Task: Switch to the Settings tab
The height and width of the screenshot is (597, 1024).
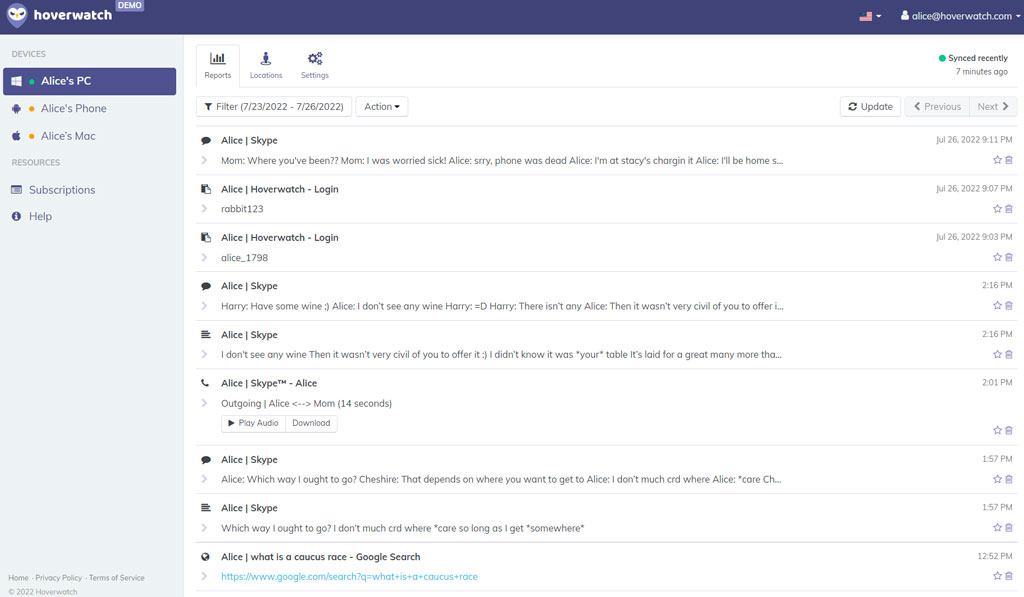Action: pyautogui.click(x=315, y=65)
